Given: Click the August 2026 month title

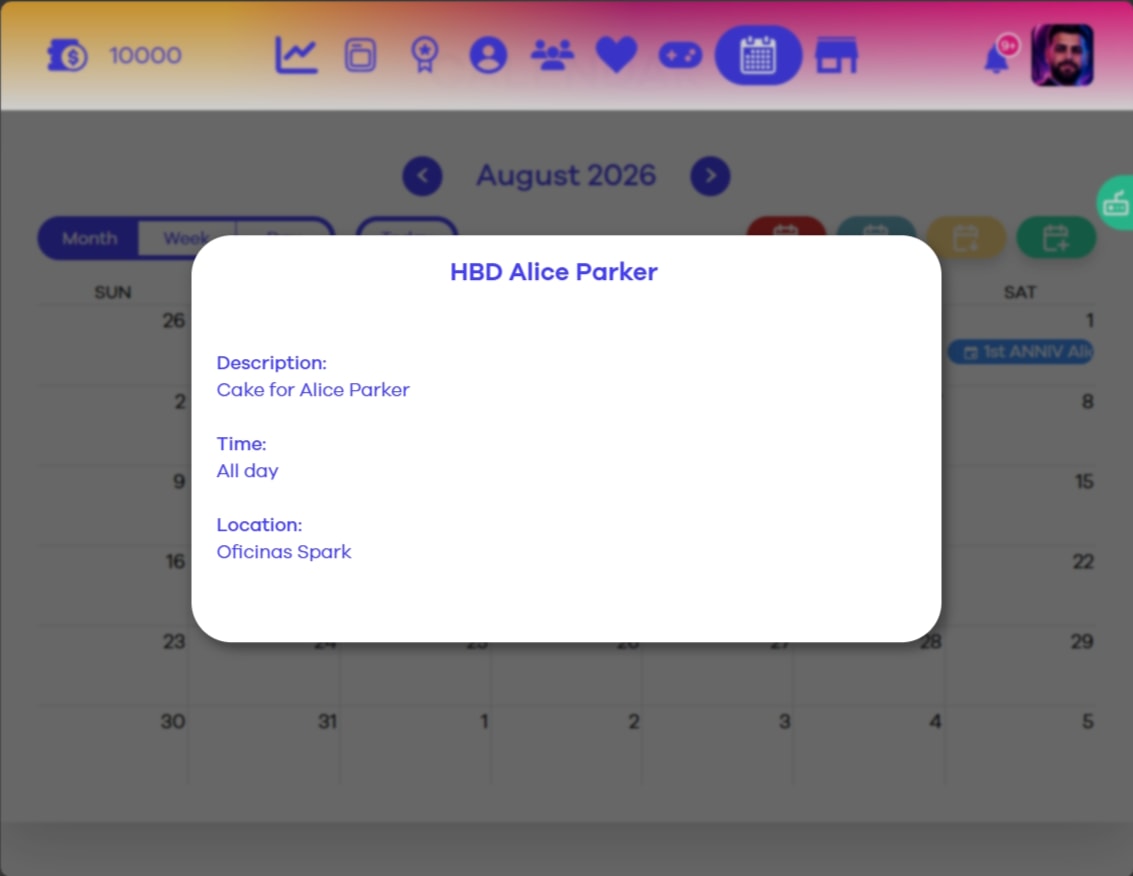Looking at the screenshot, I should (566, 176).
